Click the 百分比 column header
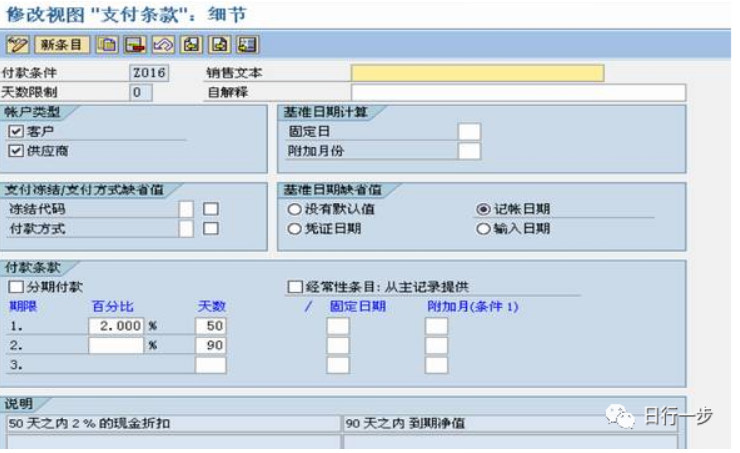Image resolution: width=740 pixels, height=453 pixels. click(x=113, y=306)
